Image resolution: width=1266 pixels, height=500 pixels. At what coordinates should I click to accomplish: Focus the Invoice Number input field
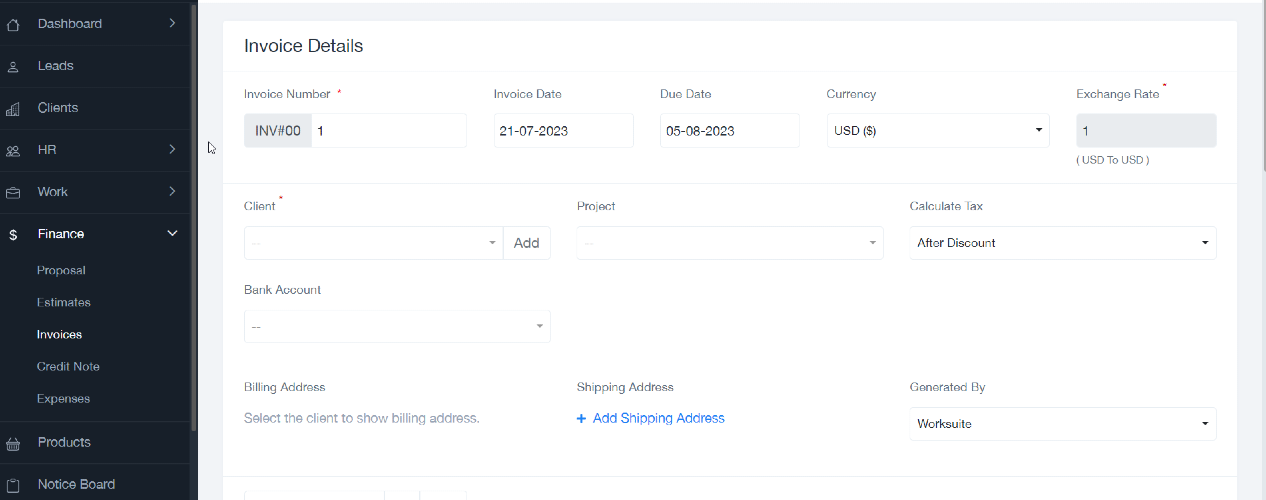click(x=388, y=131)
